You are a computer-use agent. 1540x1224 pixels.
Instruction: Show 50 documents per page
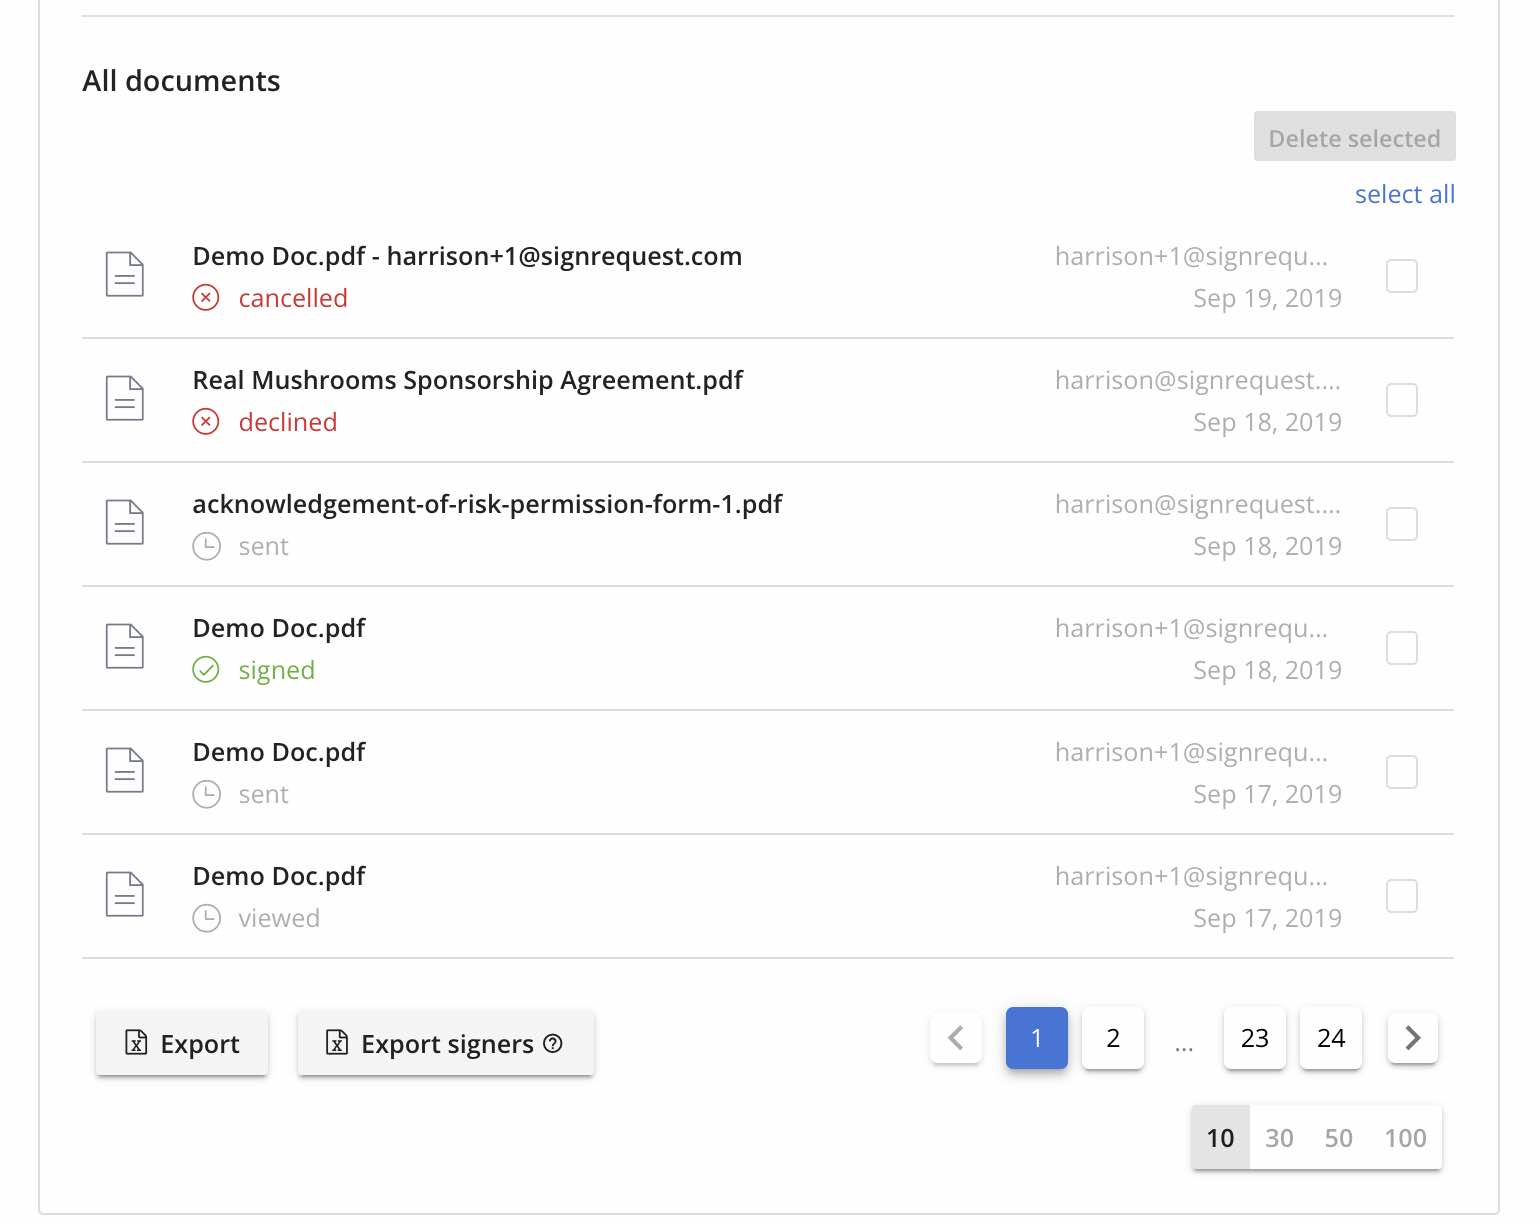pyautogui.click(x=1338, y=1137)
